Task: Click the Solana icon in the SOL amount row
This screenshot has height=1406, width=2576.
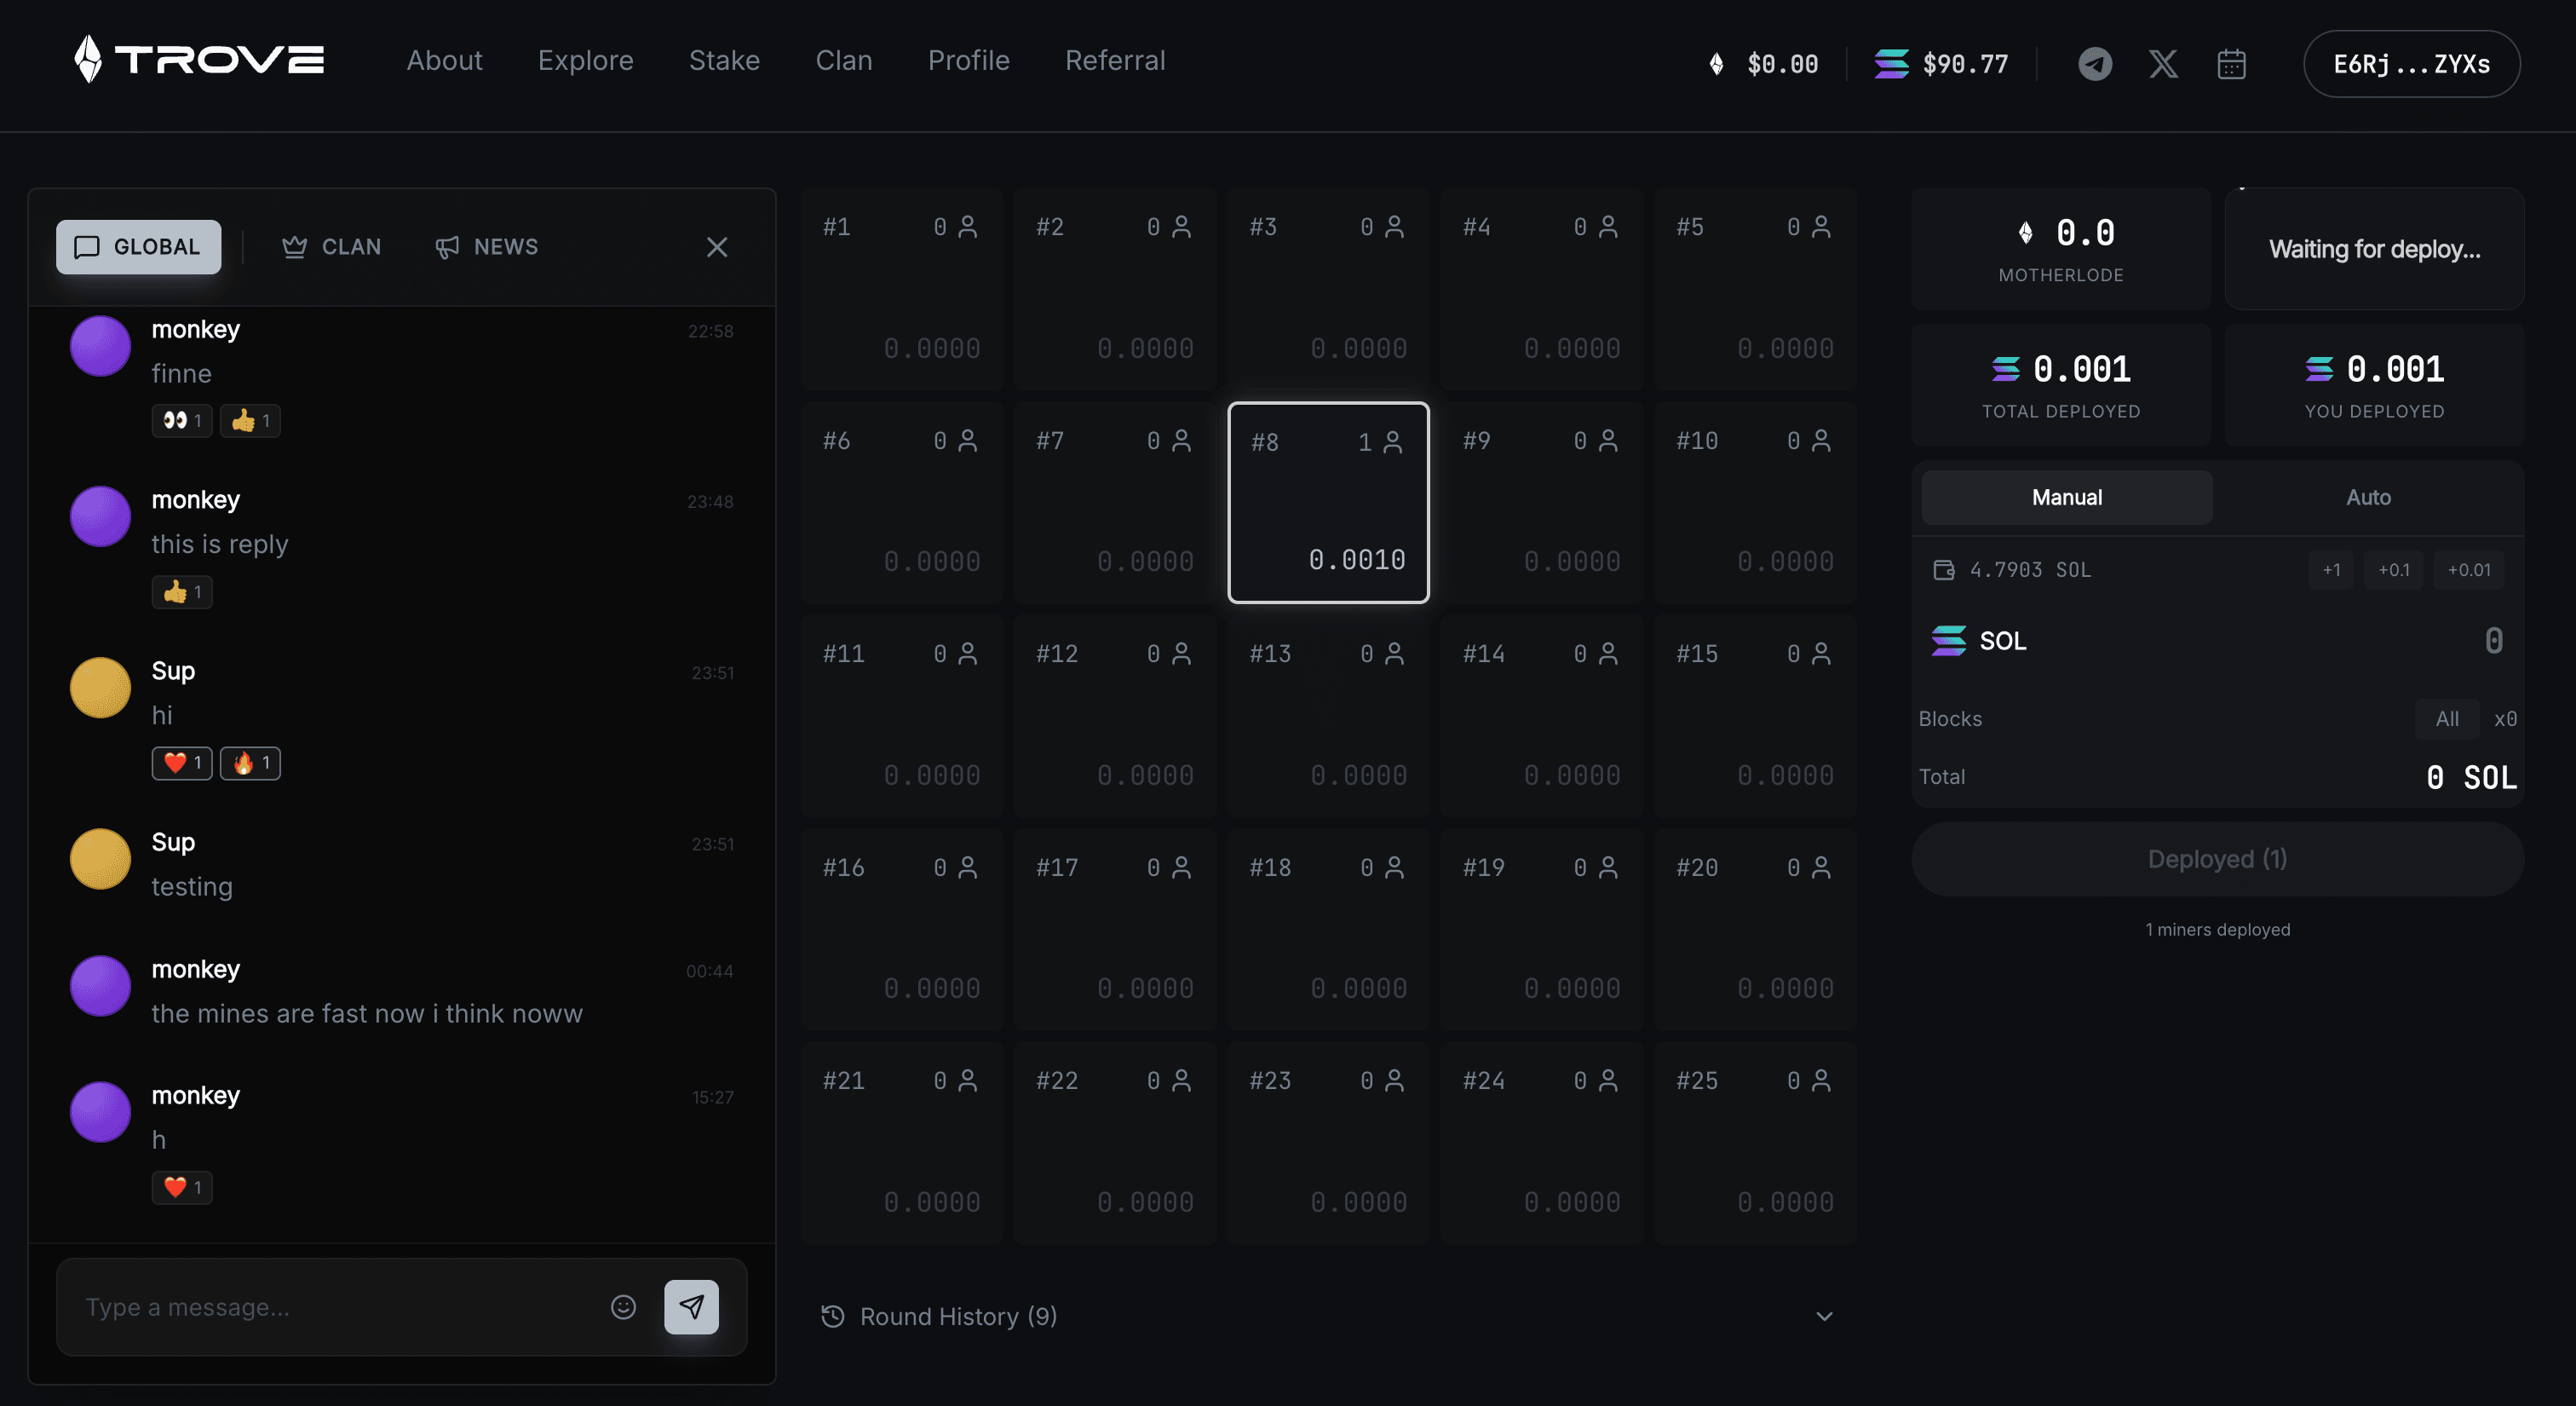Action: tap(1949, 641)
